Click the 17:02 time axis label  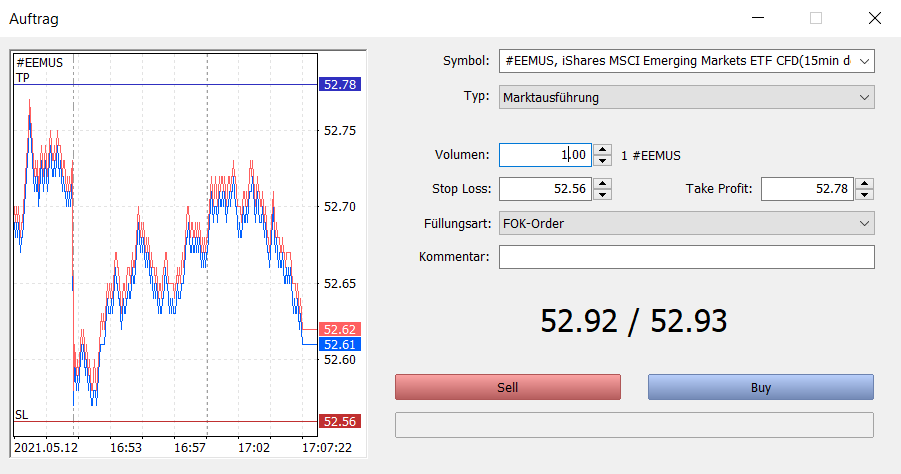pos(254,448)
